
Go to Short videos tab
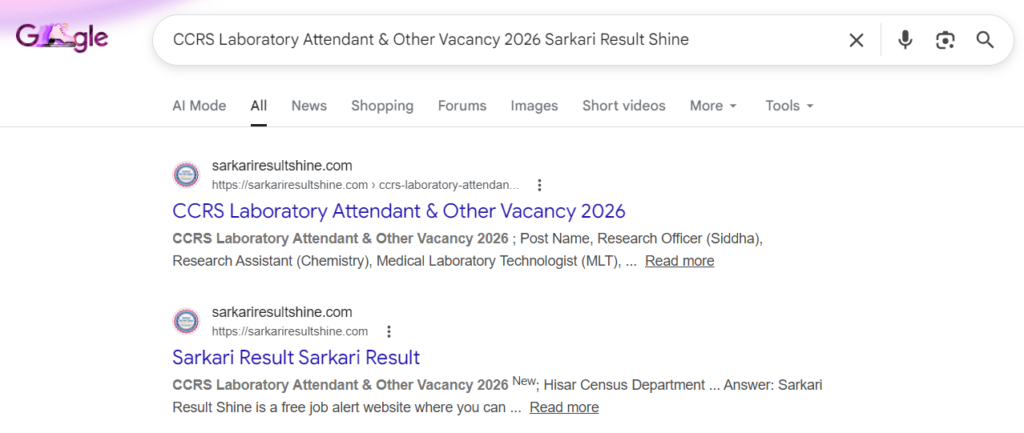[x=624, y=105]
